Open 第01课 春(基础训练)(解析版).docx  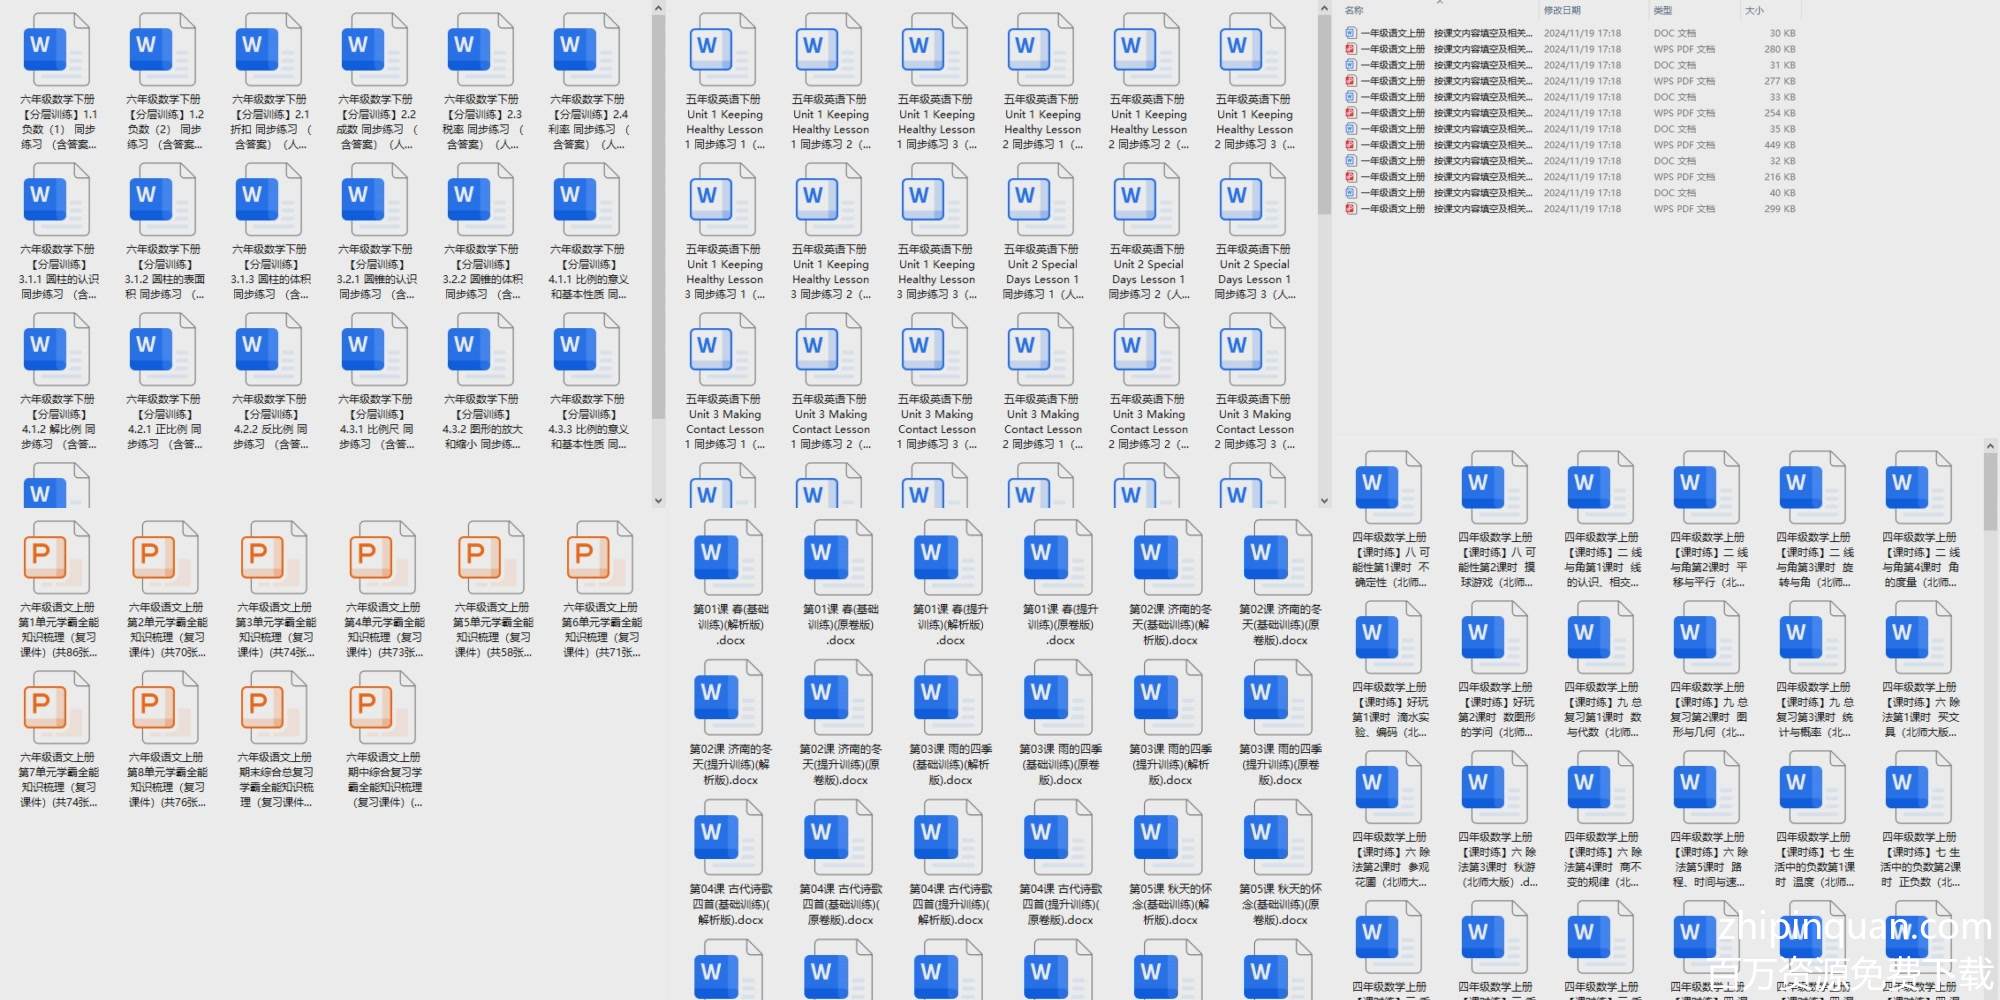pos(730,558)
